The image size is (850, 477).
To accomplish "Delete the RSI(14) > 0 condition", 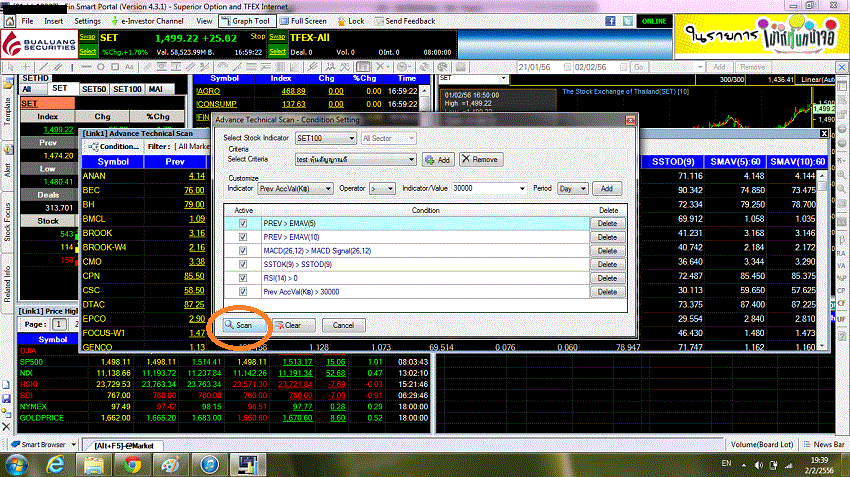I will tap(607, 278).
